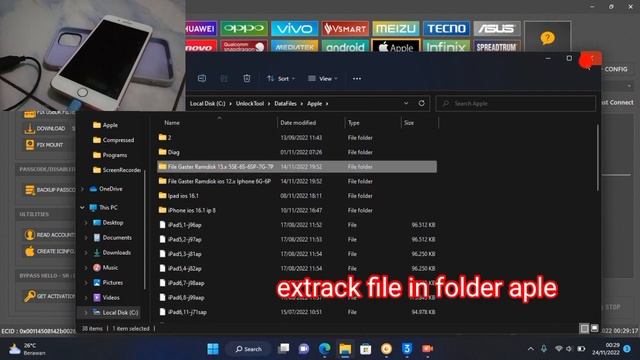Choose the OPPO brand tile

tap(244, 29)
